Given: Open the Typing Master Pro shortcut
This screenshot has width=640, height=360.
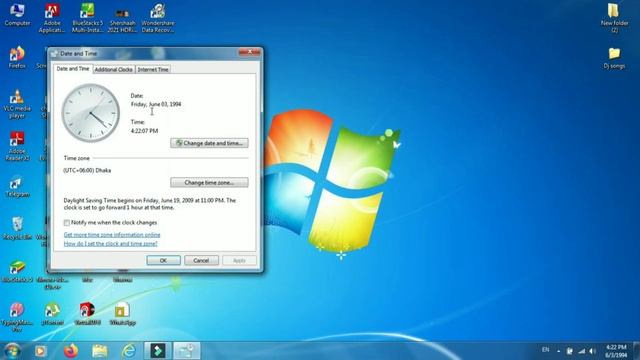Looking at the screenshot, I should [17, 317].
